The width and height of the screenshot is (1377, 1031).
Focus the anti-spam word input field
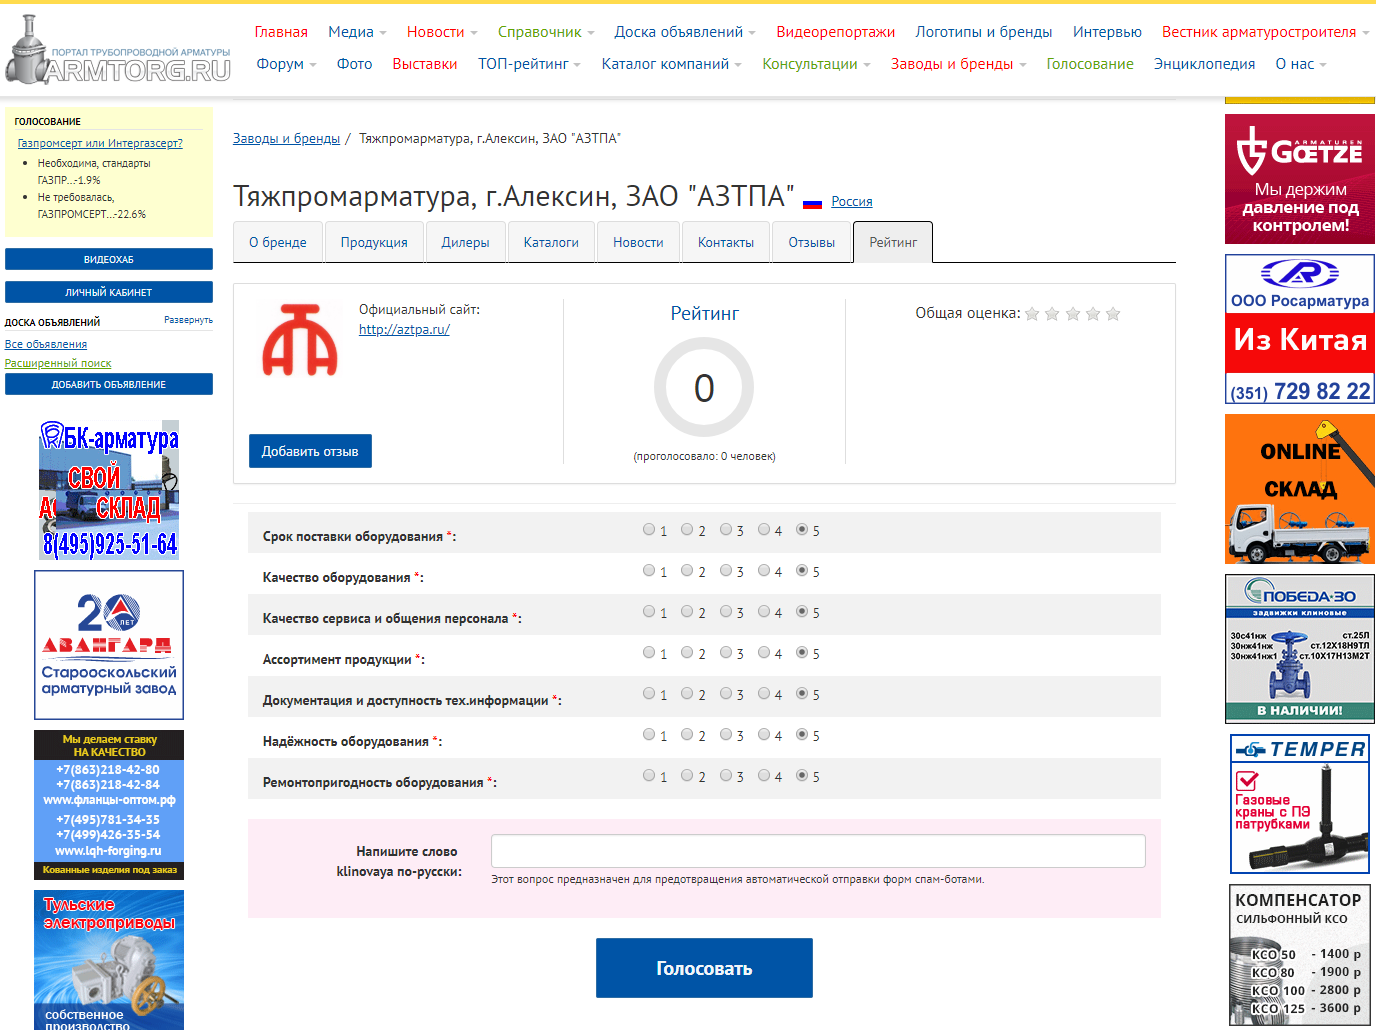click(x=817, y=851)
